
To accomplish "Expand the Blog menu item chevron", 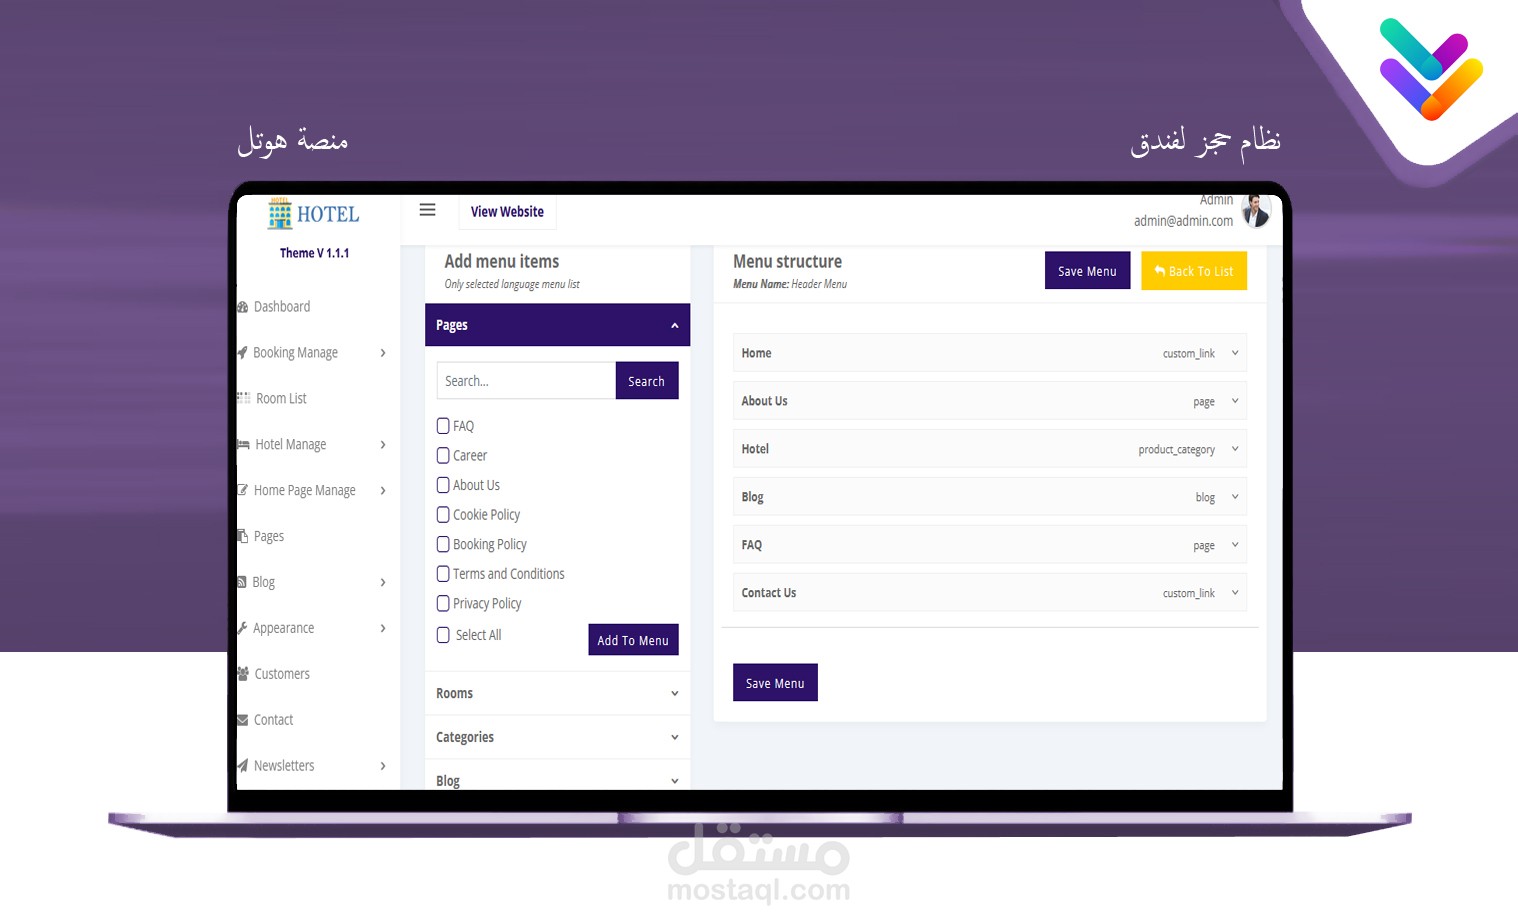I will (1235, 497).
